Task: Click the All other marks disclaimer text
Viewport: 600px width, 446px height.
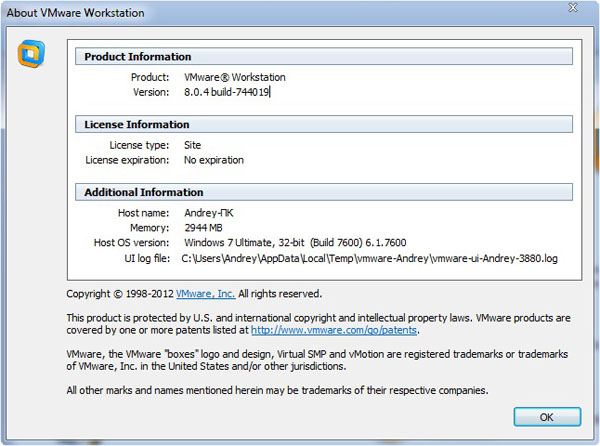Action: tap(277, 389)
